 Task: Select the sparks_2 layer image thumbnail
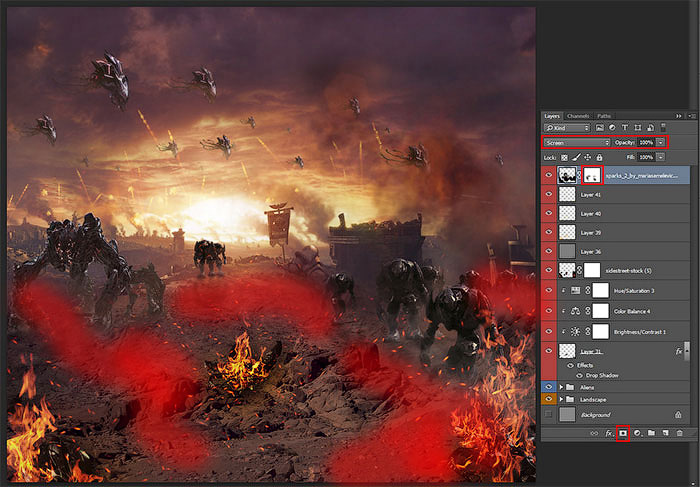567,175
